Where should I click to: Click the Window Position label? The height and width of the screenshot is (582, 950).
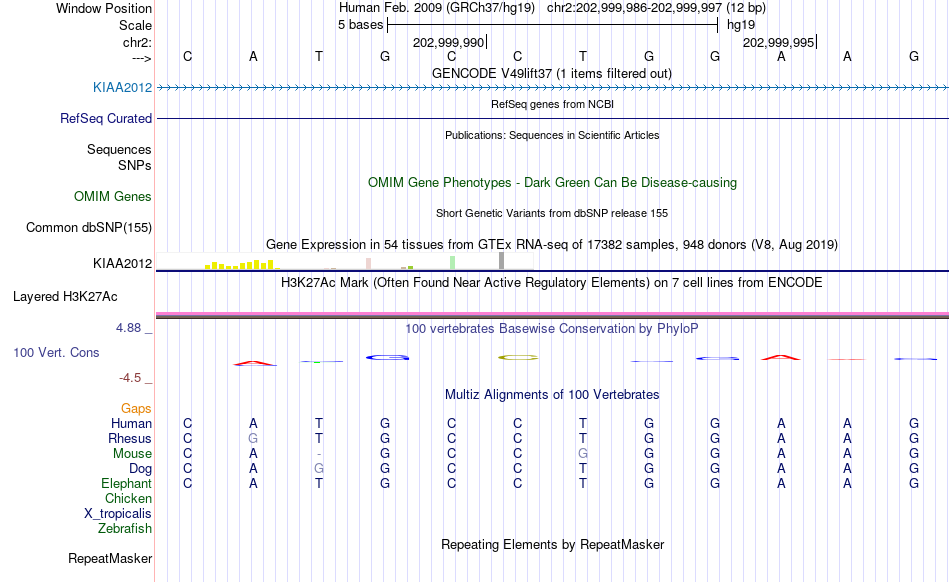point(104,8)
